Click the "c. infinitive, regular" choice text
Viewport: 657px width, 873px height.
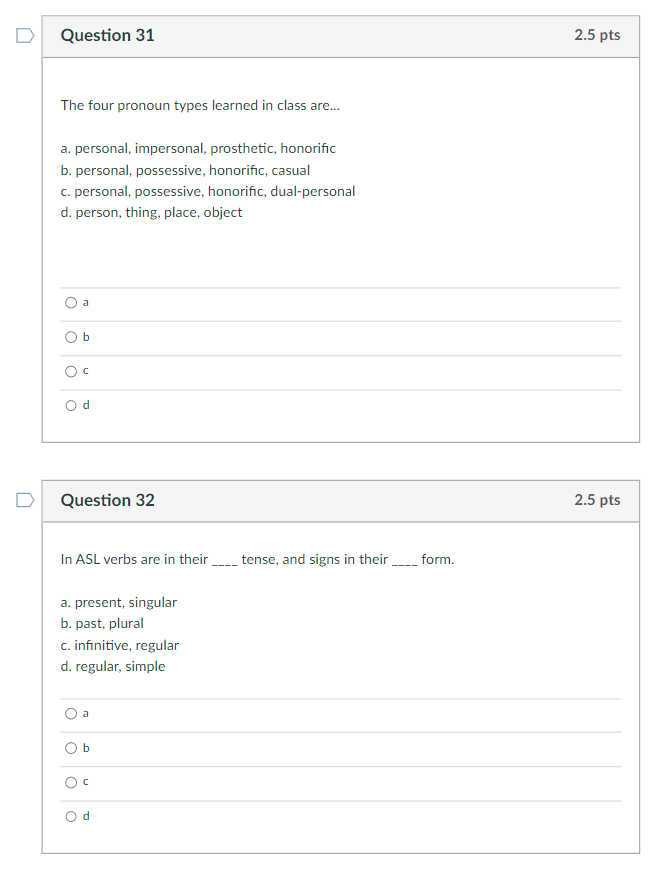[x=120, y=645]
